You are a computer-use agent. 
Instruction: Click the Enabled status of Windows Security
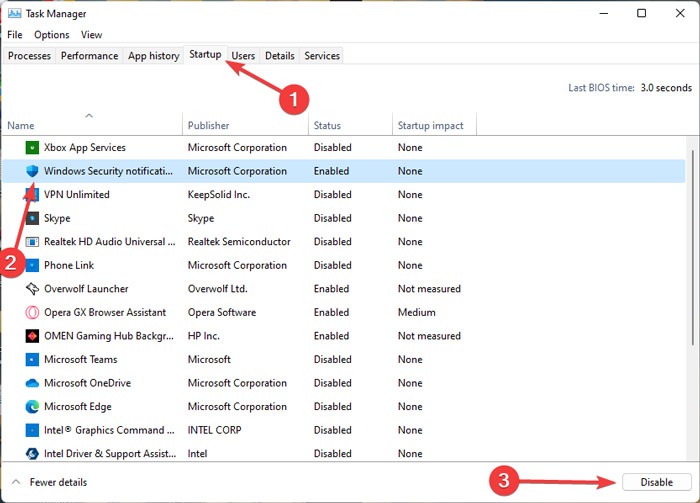click(331, 171)
